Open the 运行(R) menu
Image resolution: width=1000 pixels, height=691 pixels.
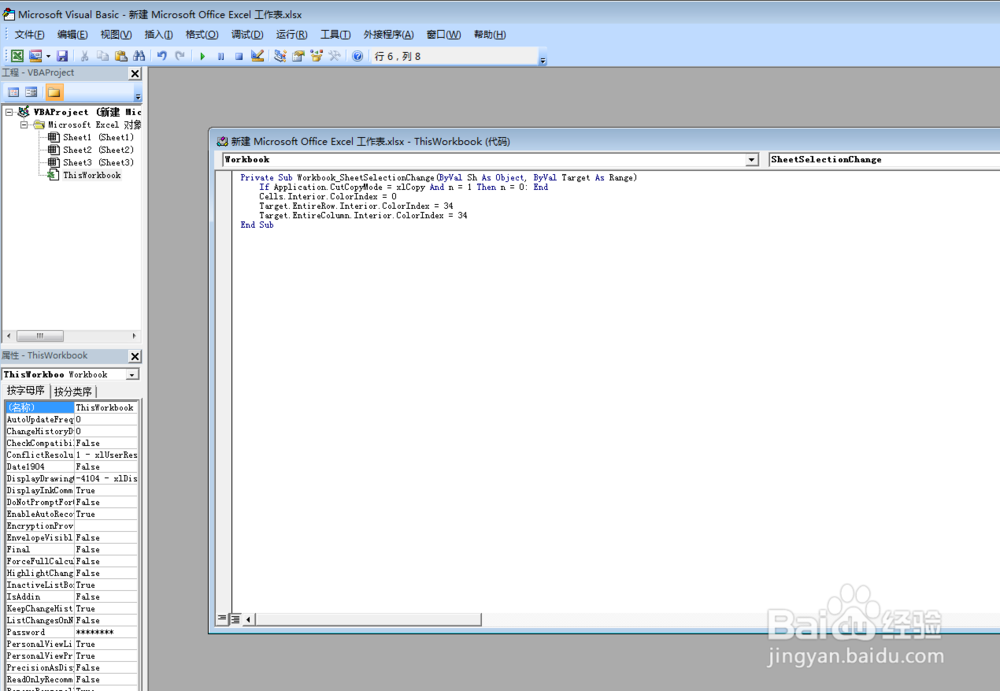point(291,34)
